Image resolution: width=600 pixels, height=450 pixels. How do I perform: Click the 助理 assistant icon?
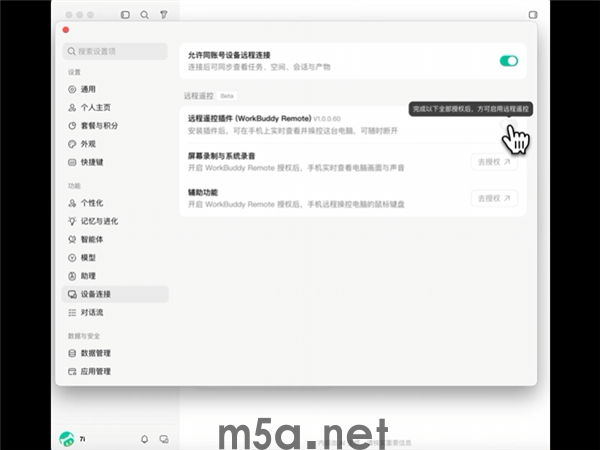72,276
